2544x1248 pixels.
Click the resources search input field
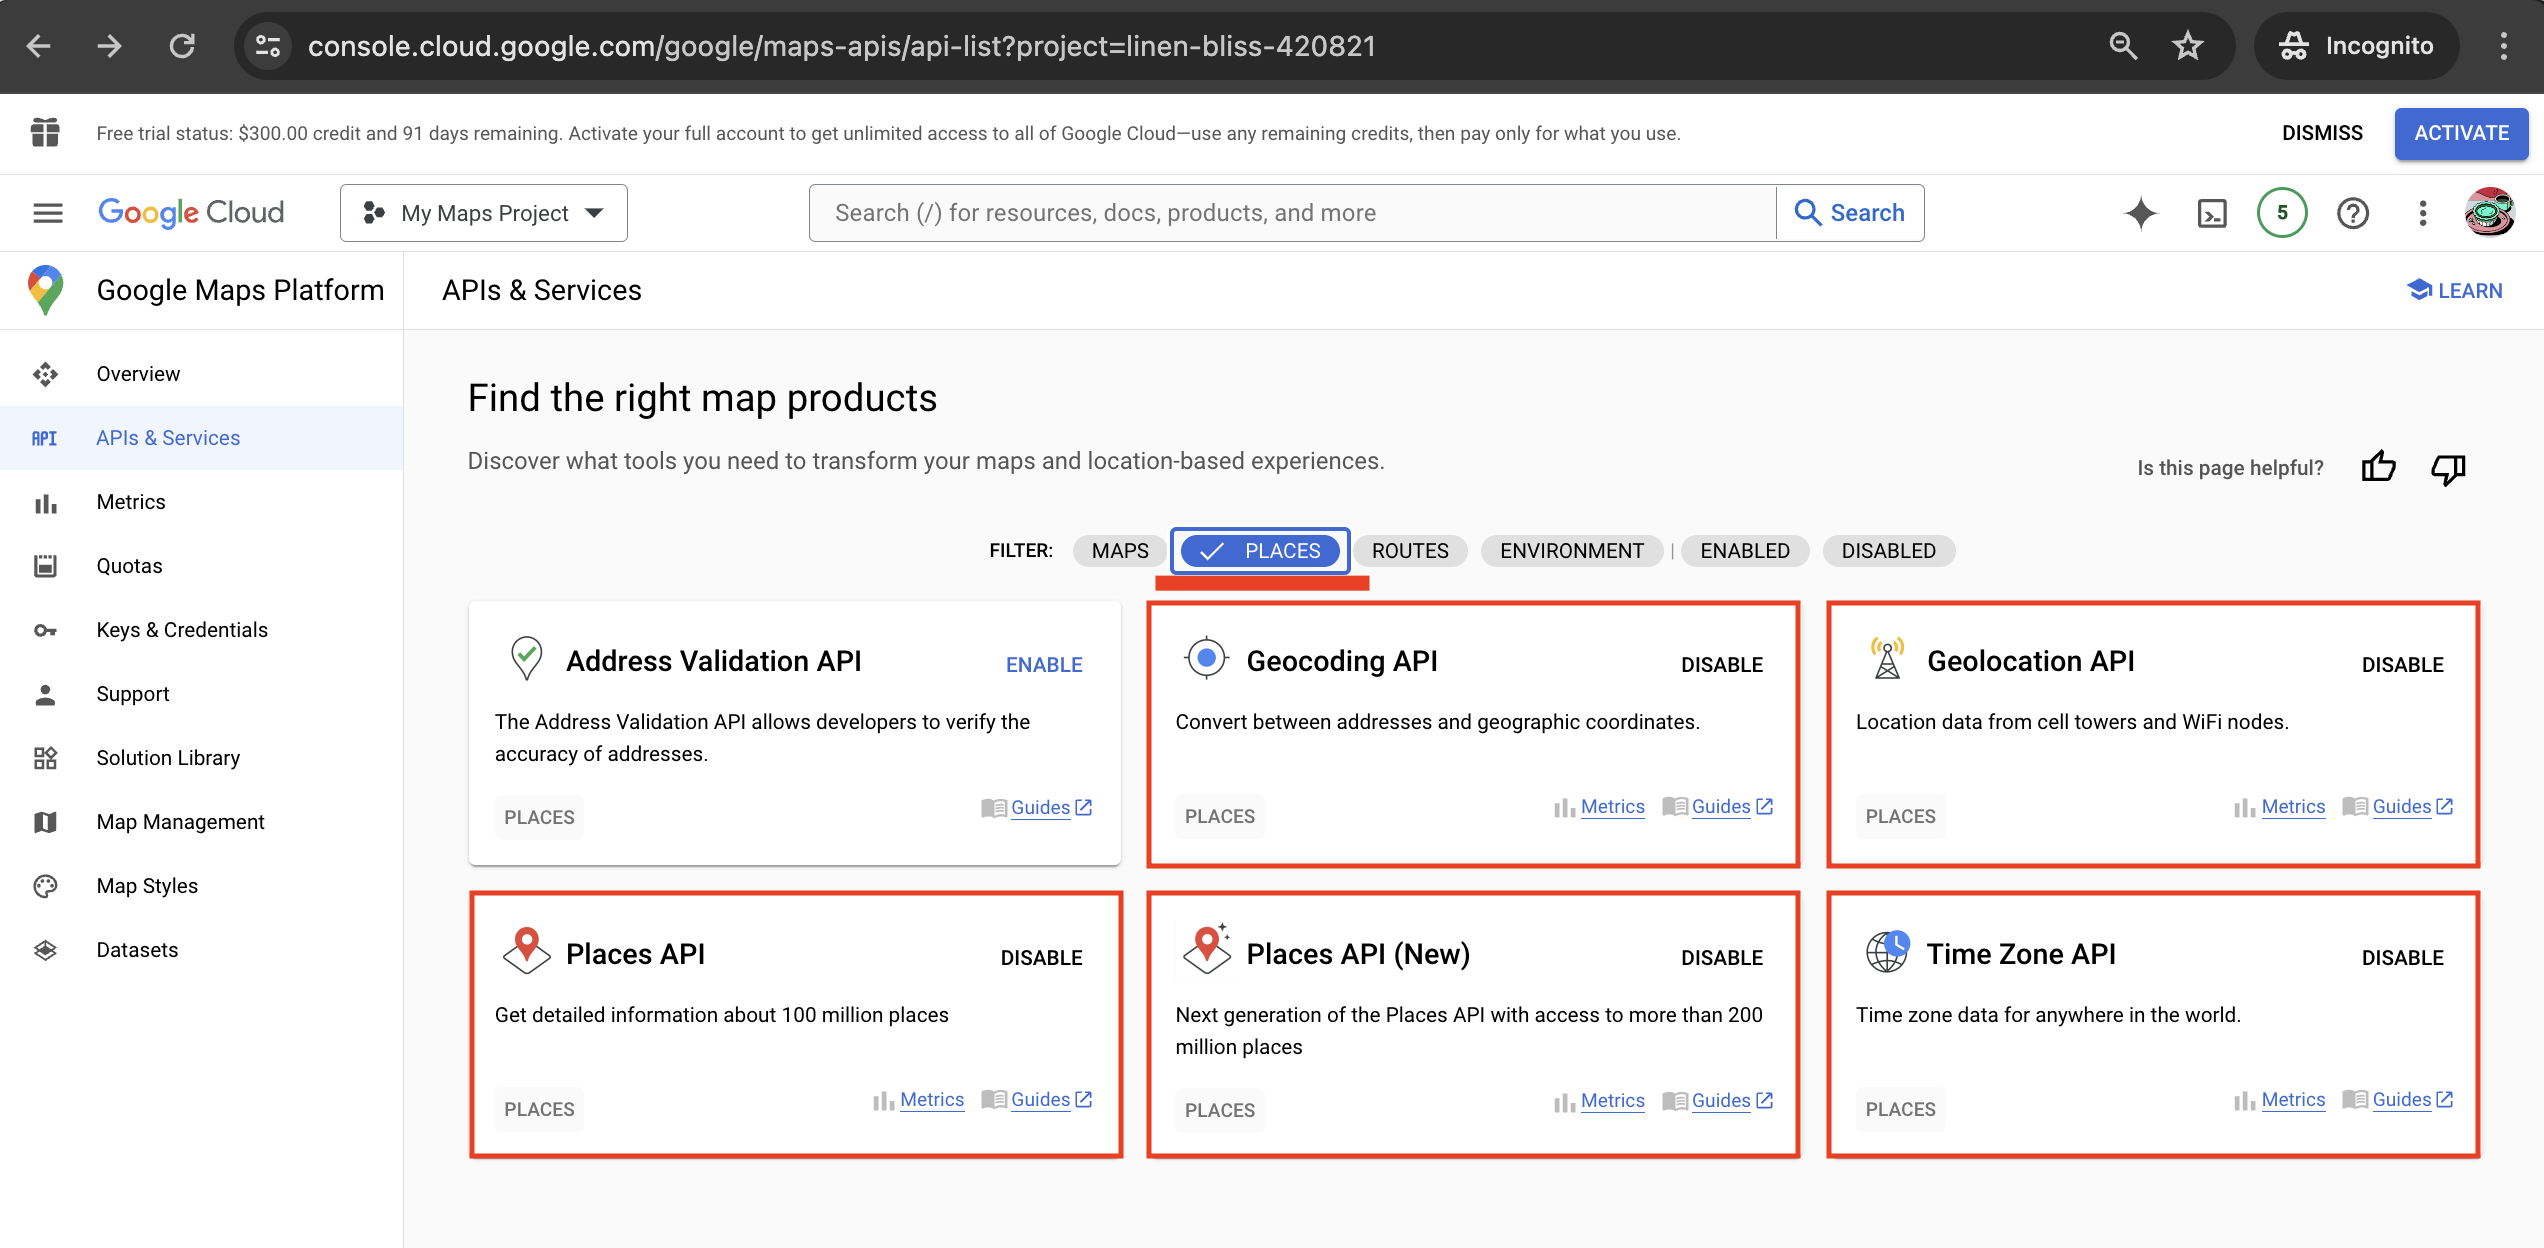(1290, 212)
